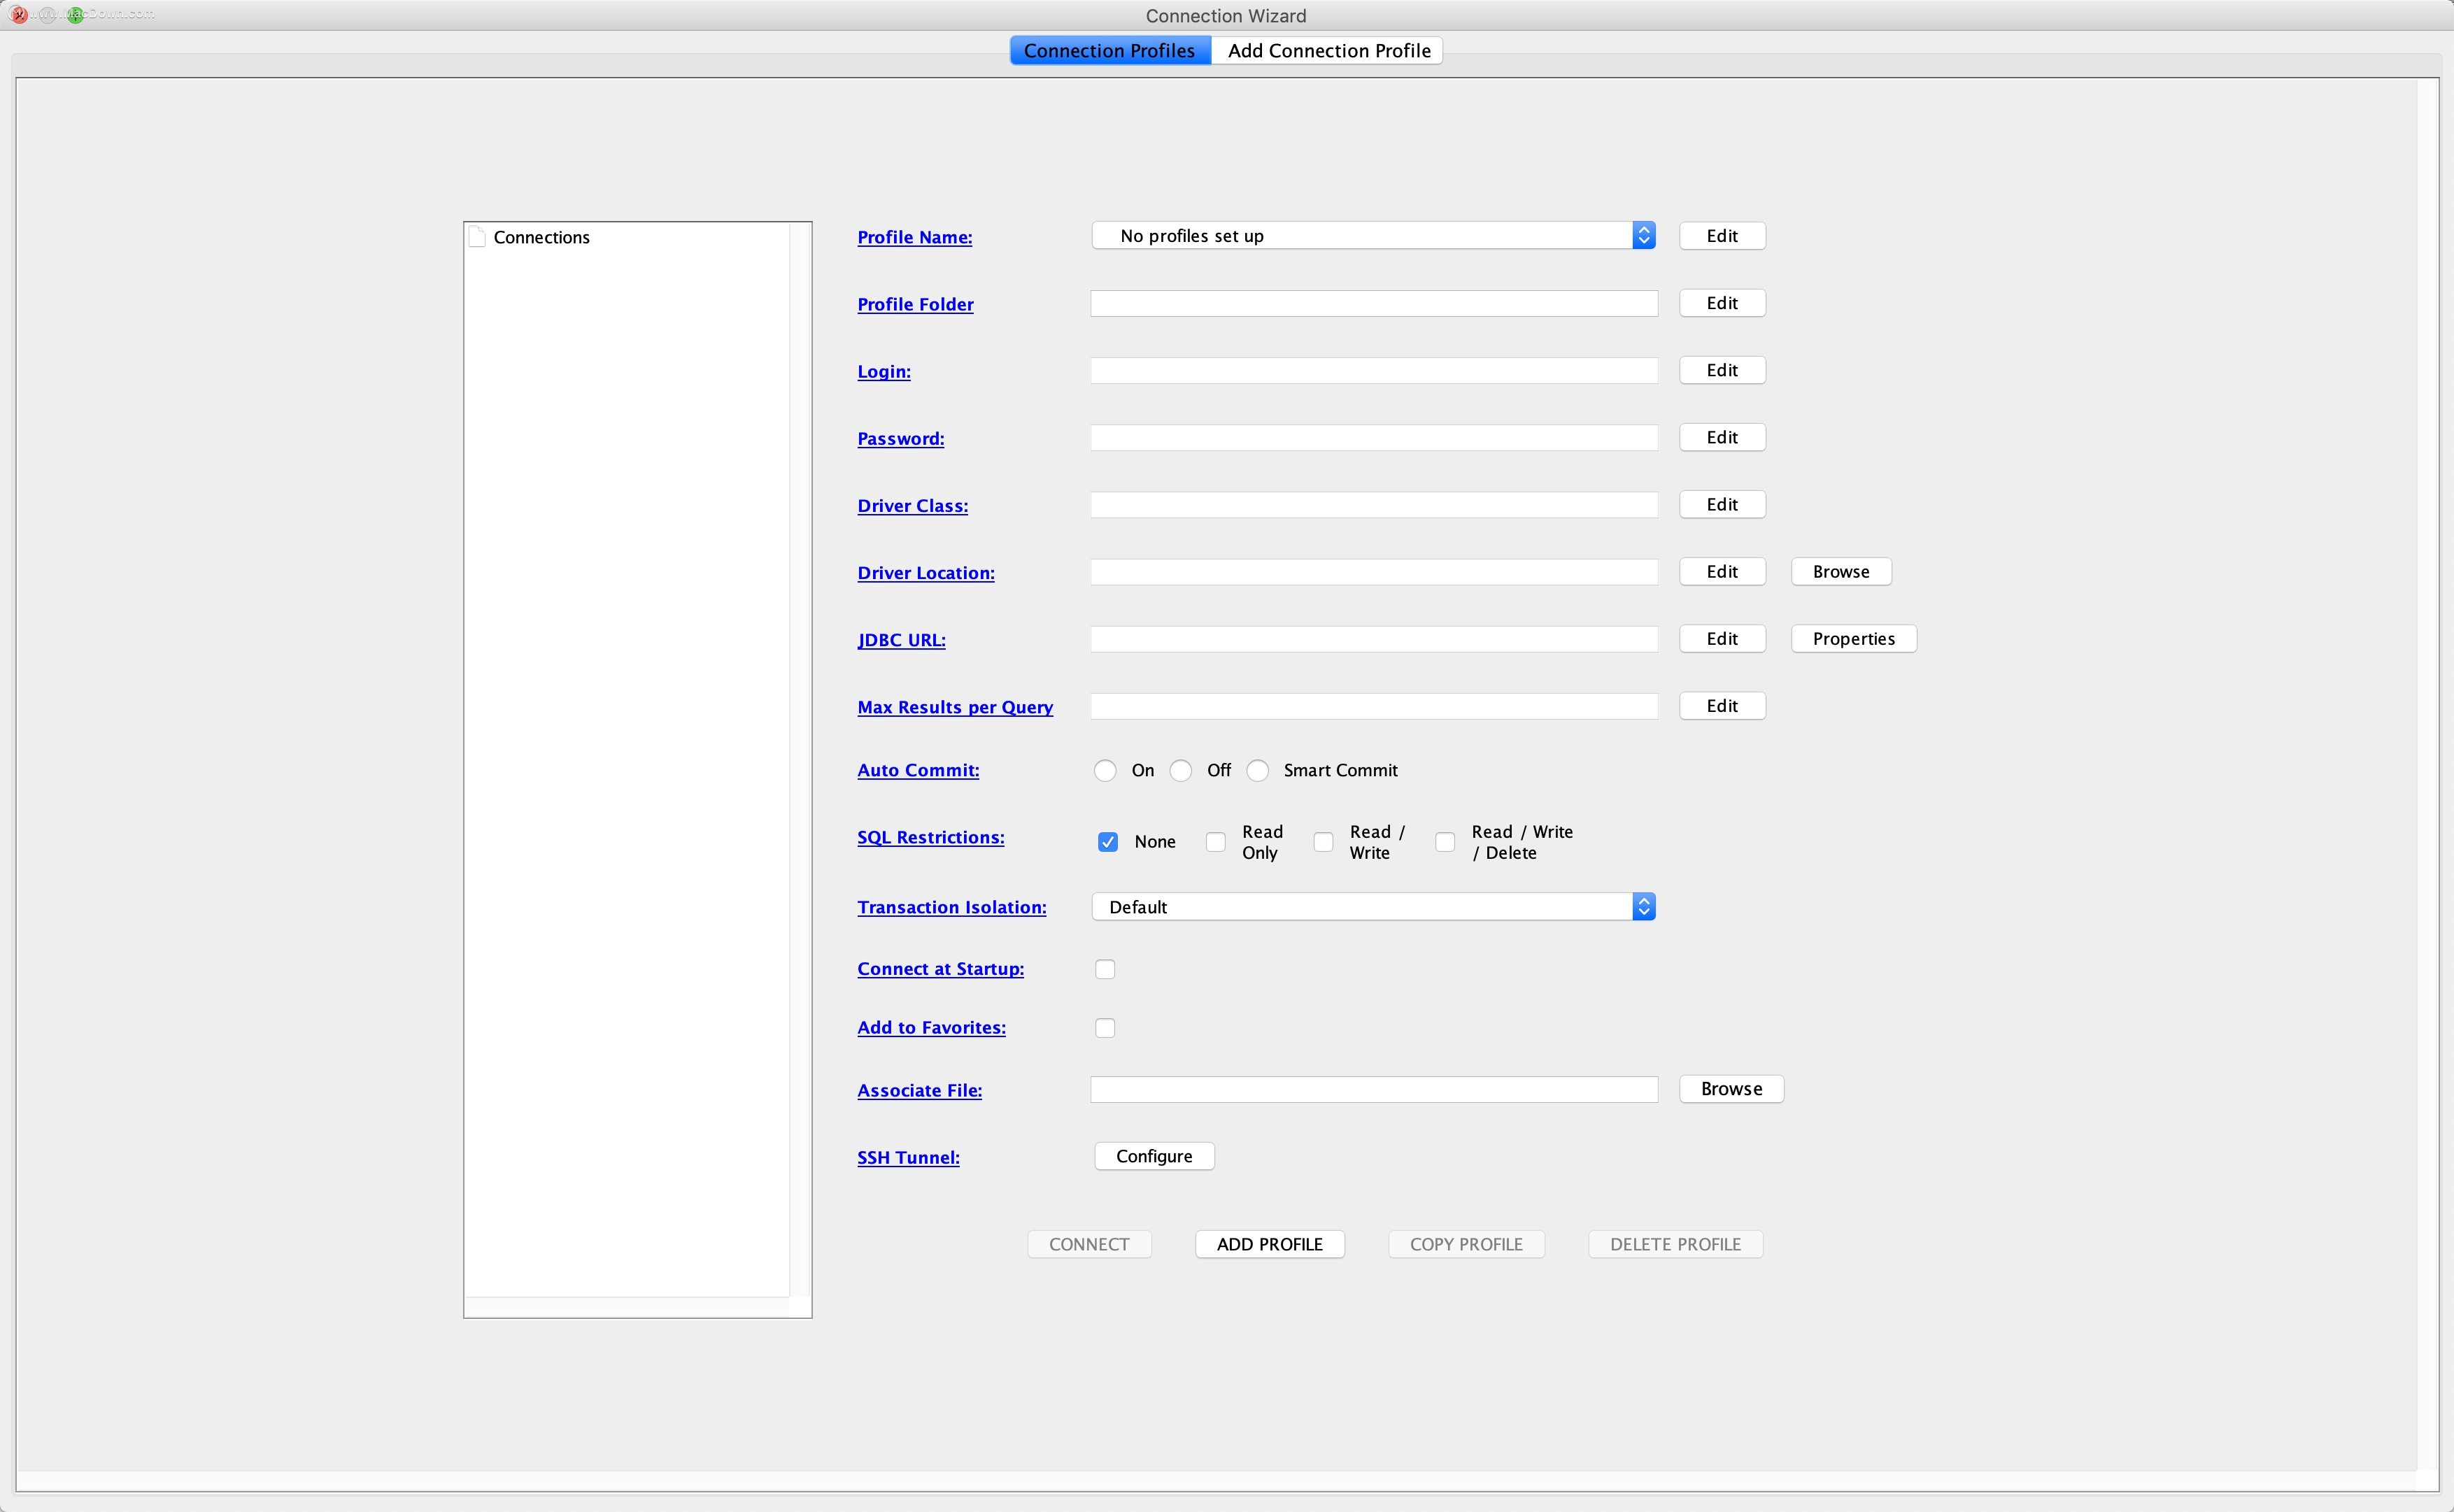This screenshot has width=2454, height=1512.
Task: Click the COPY PROFILE button
Action: (1466, 1244)
